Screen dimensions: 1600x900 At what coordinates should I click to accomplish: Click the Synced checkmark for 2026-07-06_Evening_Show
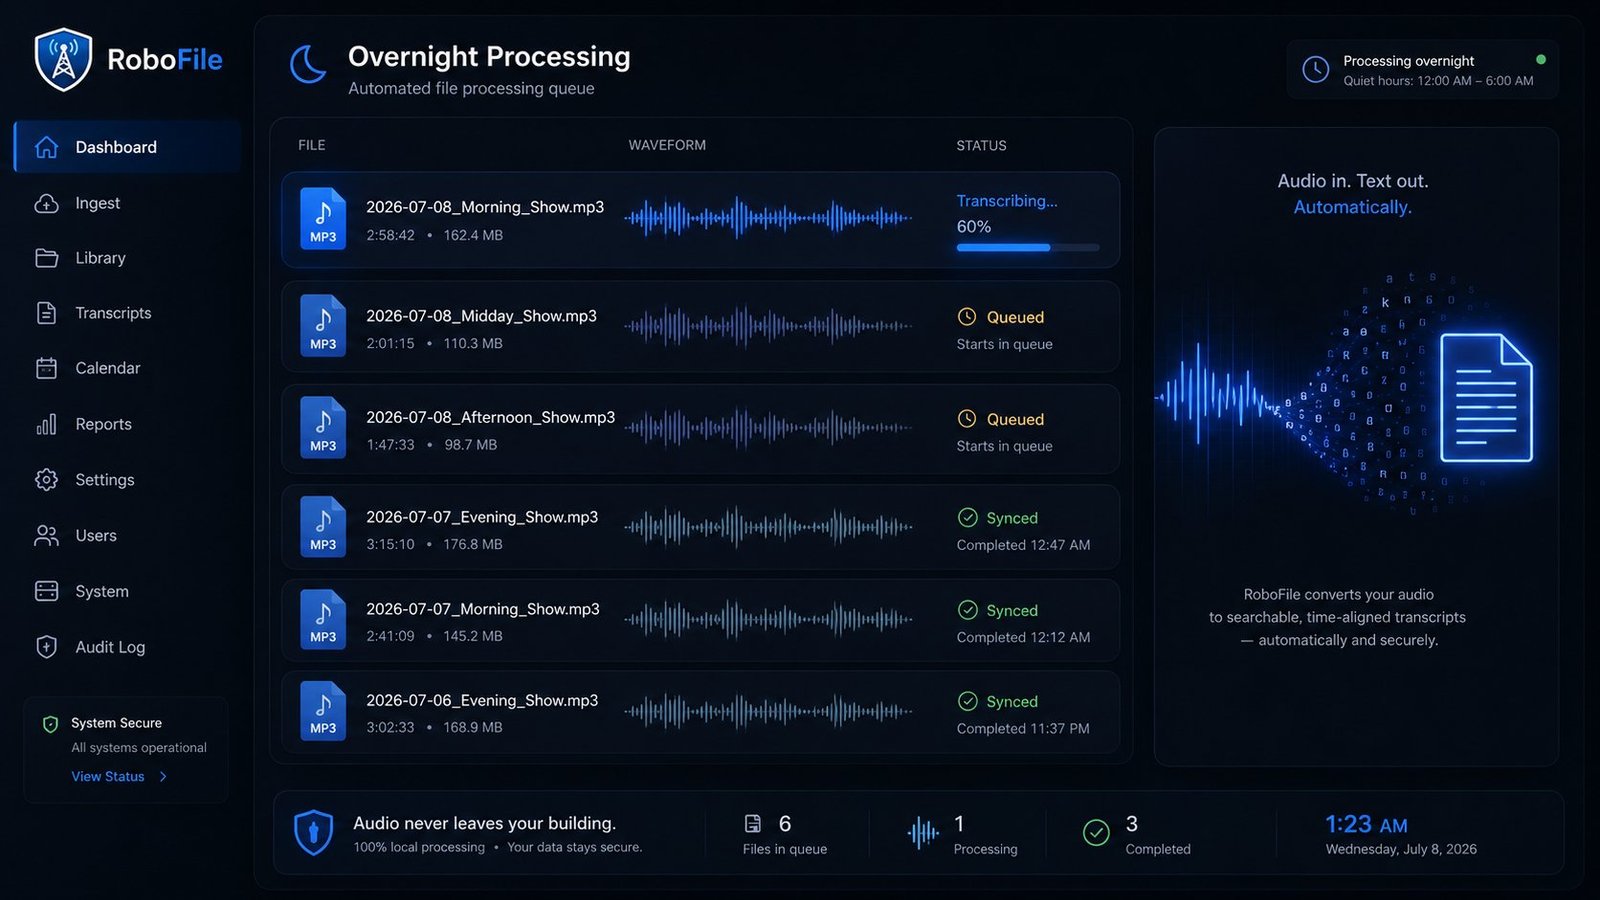968,701
